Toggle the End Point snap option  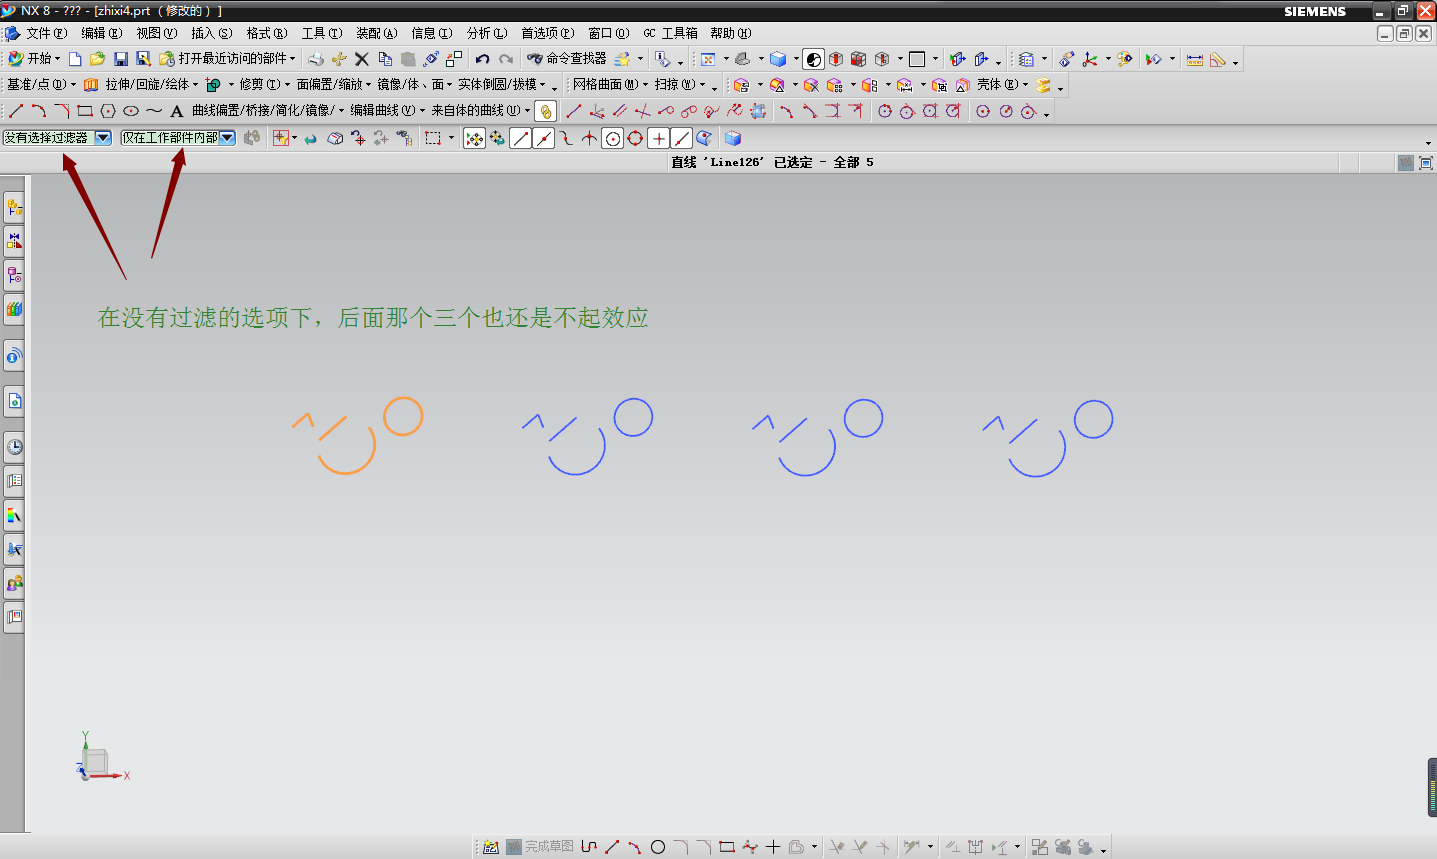[520, 138]
